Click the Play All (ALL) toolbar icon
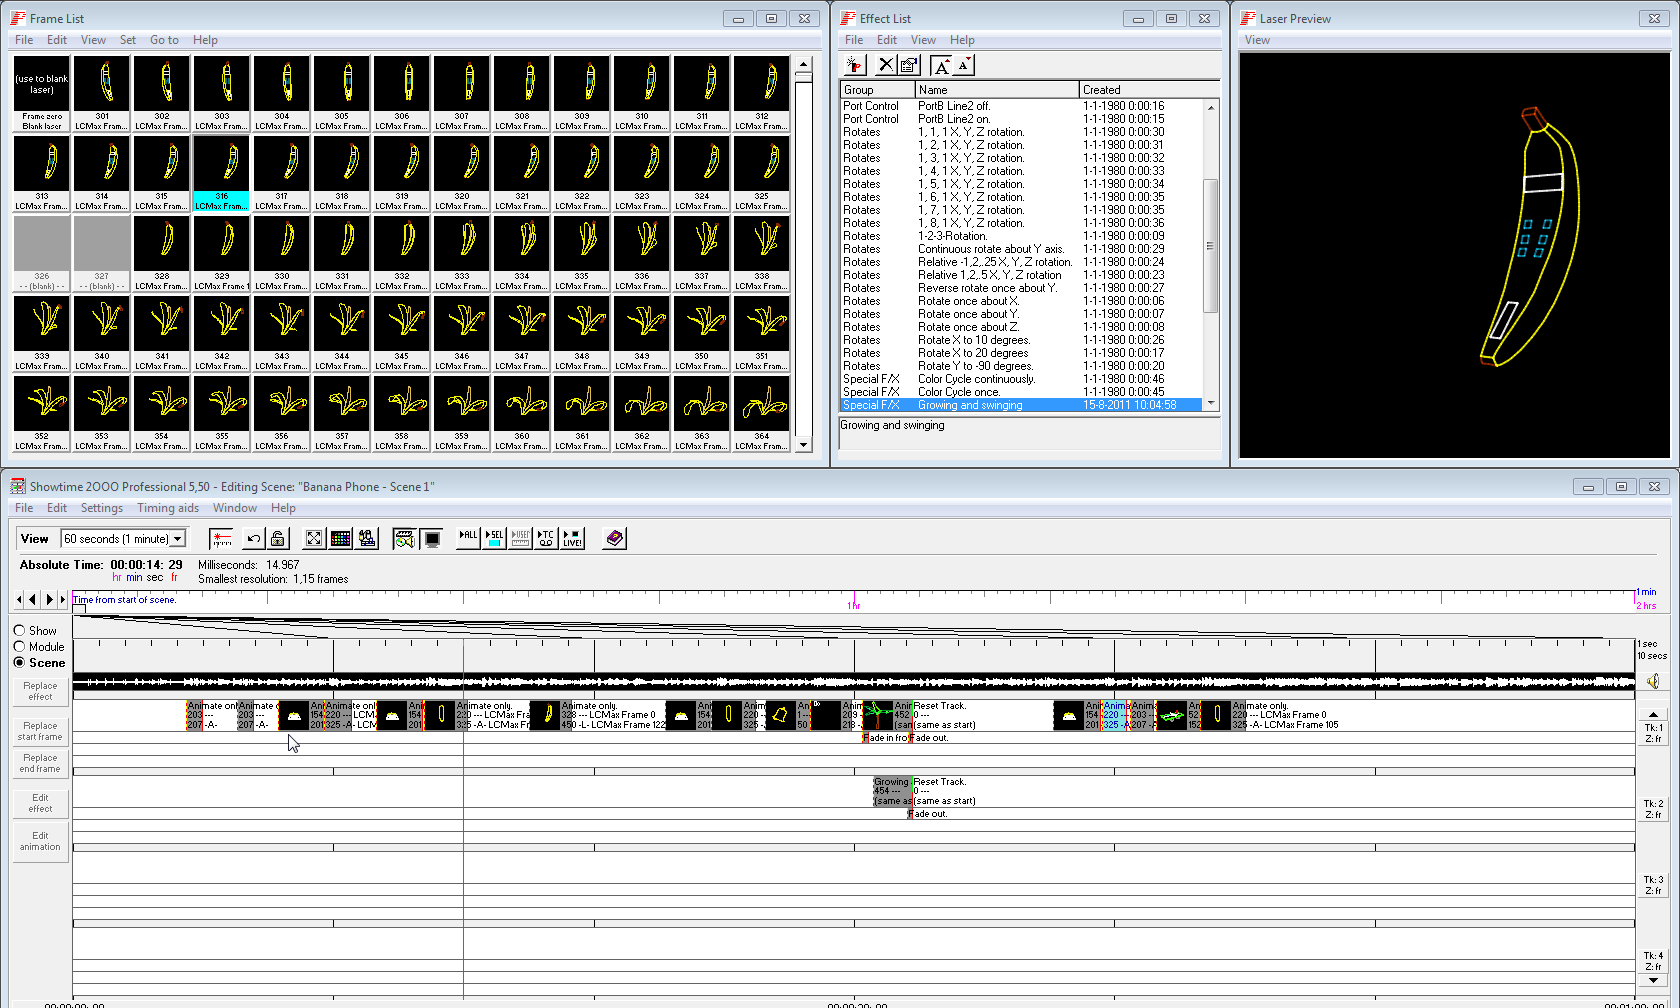 click(x=468, y=539)
